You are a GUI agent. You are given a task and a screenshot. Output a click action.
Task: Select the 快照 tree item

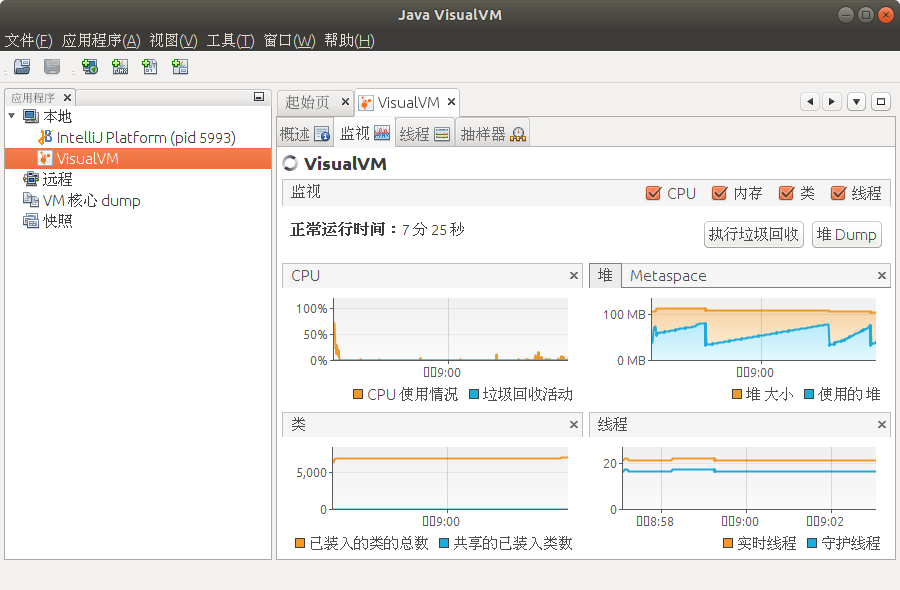(57, 221)
